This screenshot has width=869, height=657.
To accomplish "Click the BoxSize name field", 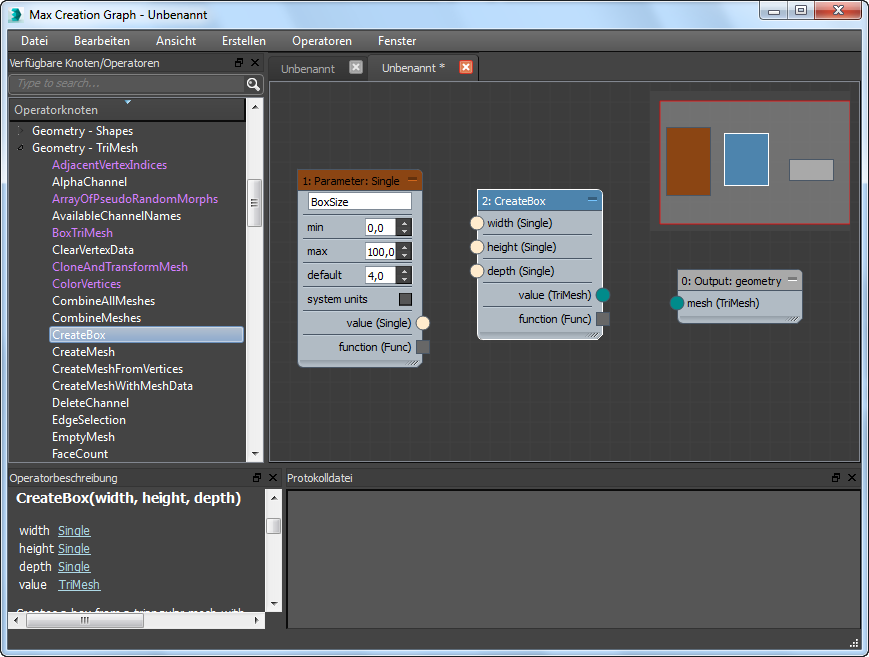I will 360,201.
